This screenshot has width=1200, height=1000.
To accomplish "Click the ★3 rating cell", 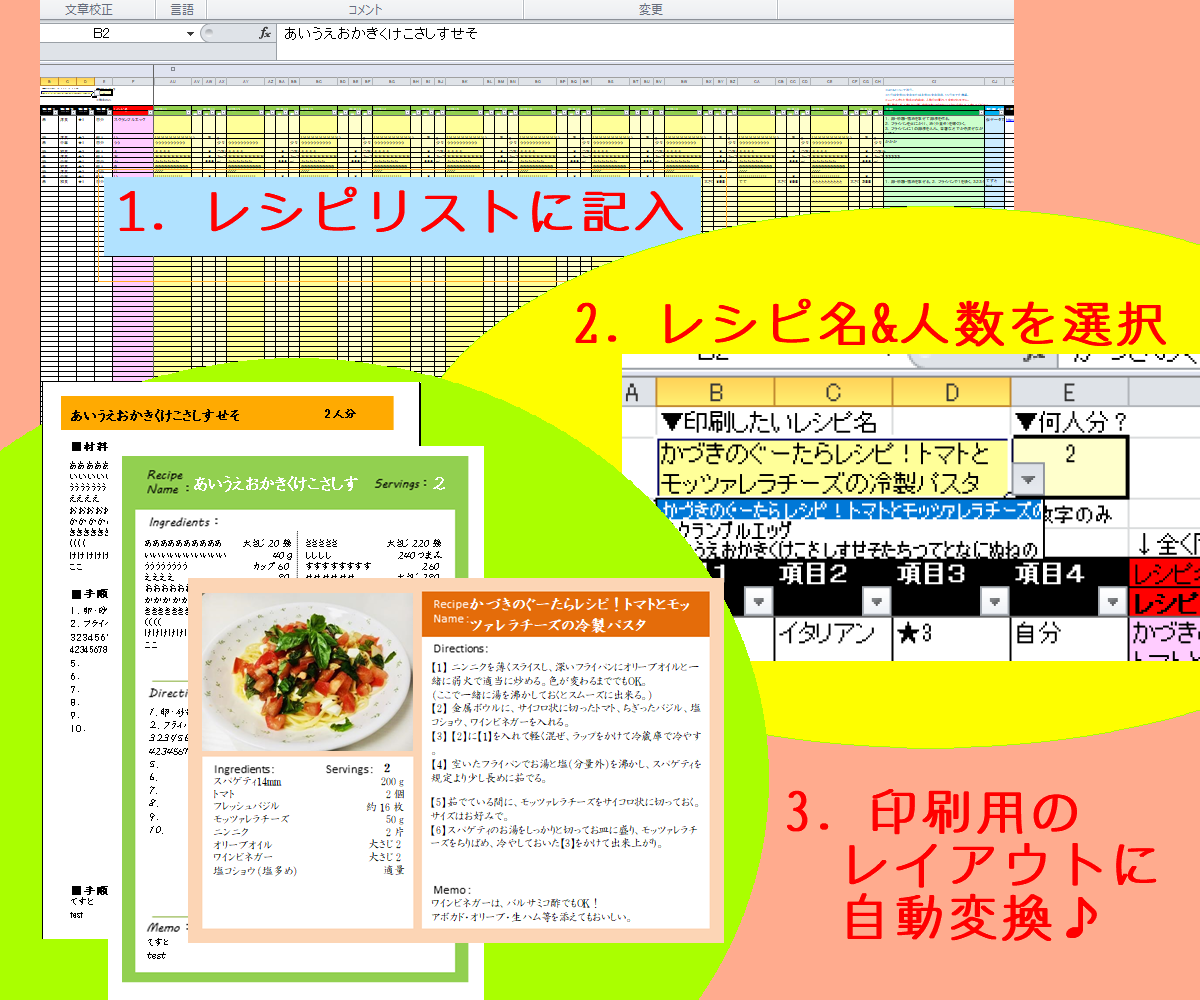I will [951, 637].
